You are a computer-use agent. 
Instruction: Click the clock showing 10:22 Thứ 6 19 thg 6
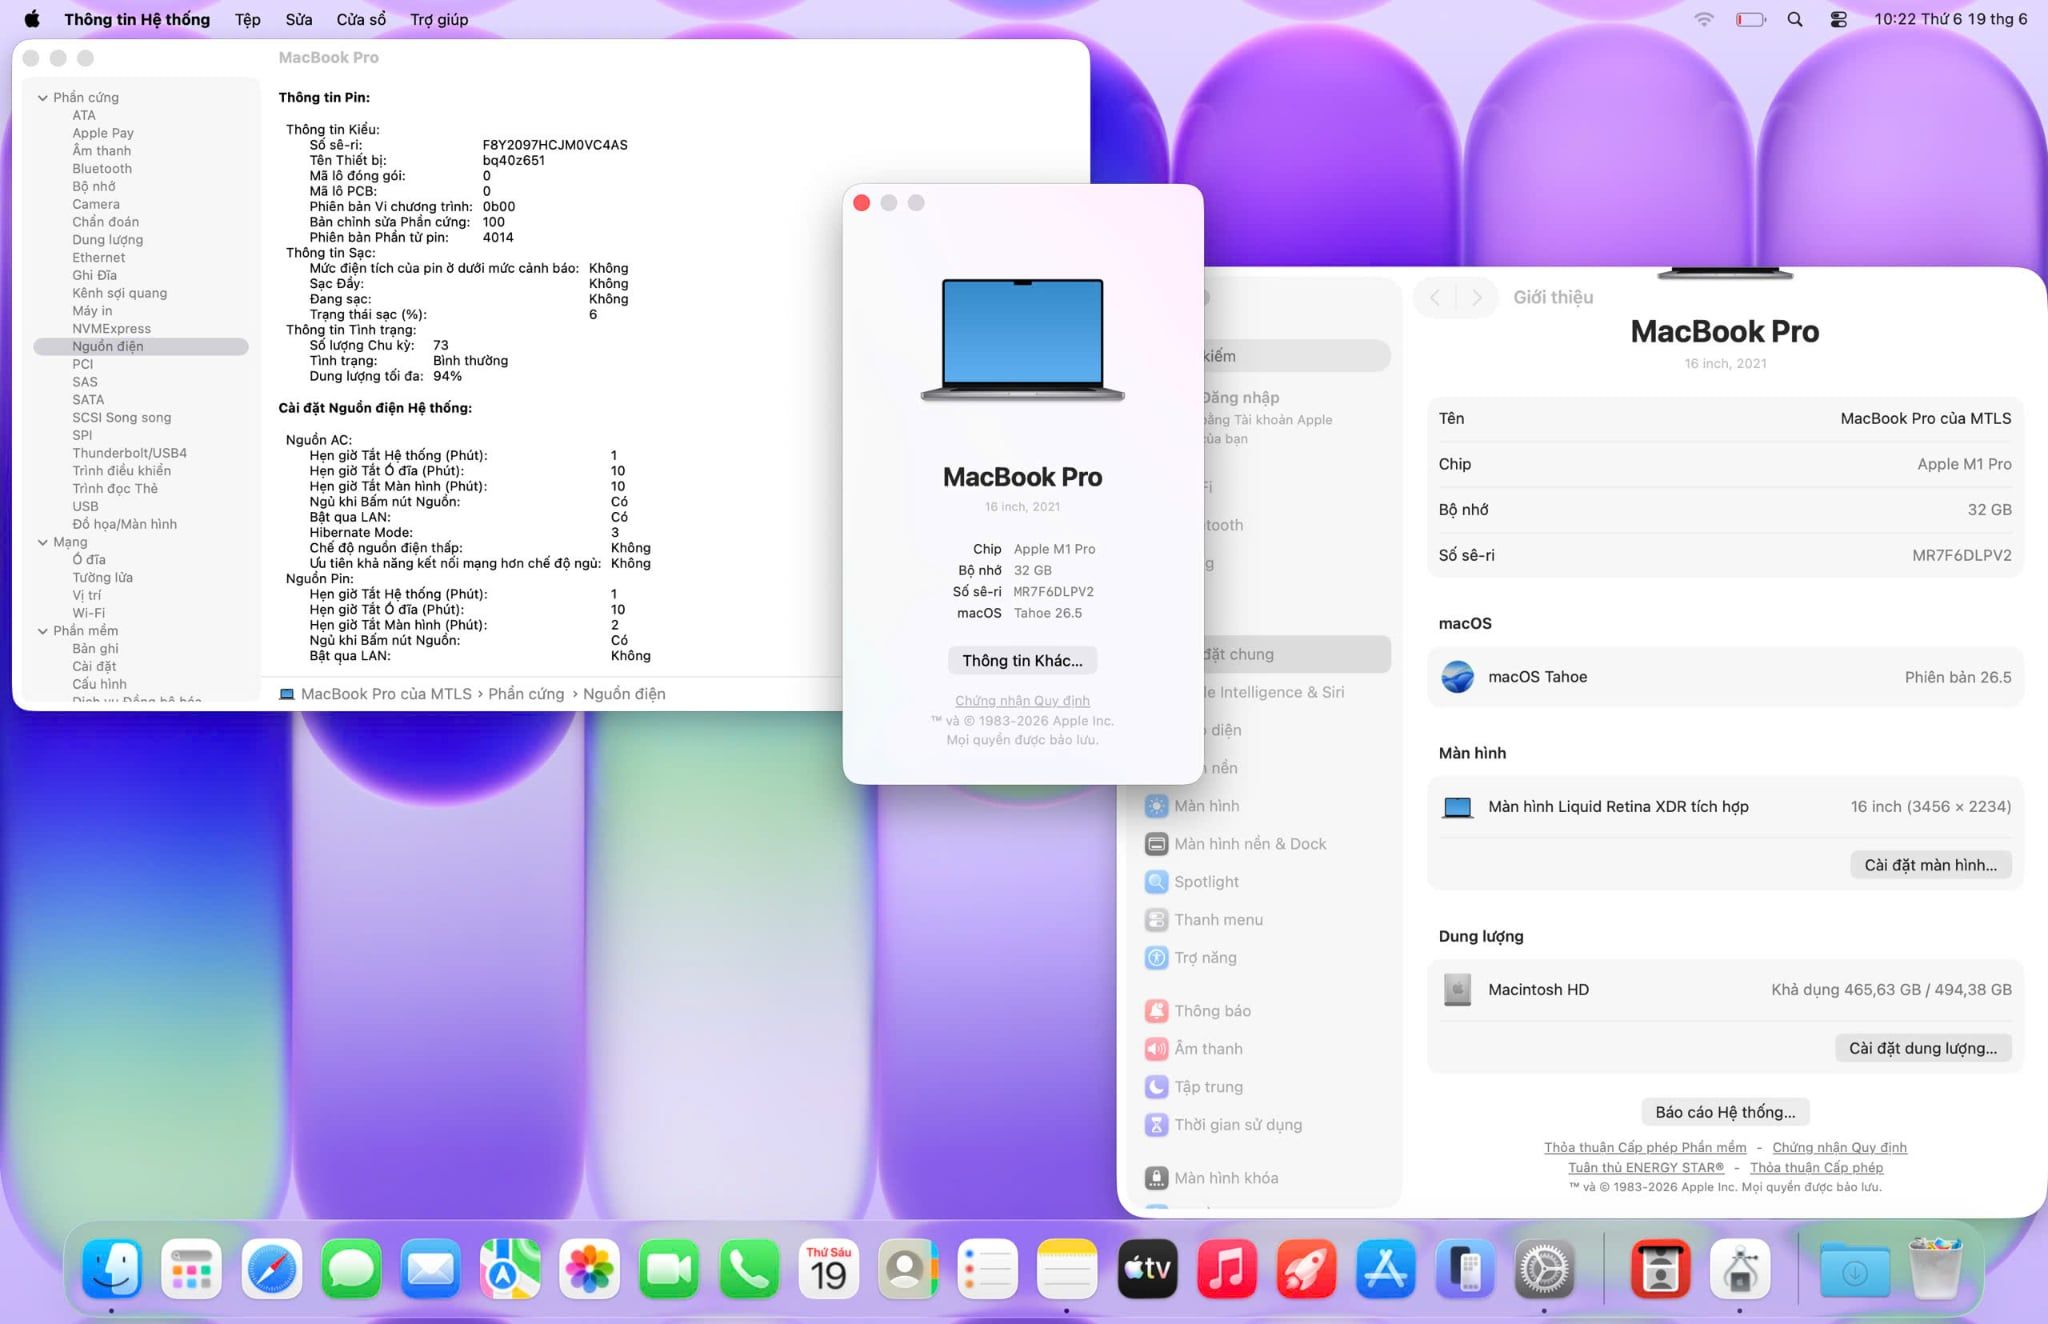(x=1950, y=19)
